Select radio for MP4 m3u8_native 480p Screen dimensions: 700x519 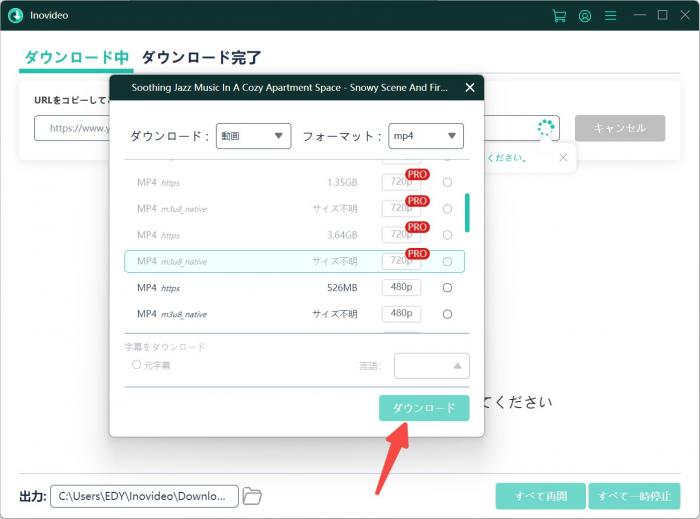coord(447,314)
